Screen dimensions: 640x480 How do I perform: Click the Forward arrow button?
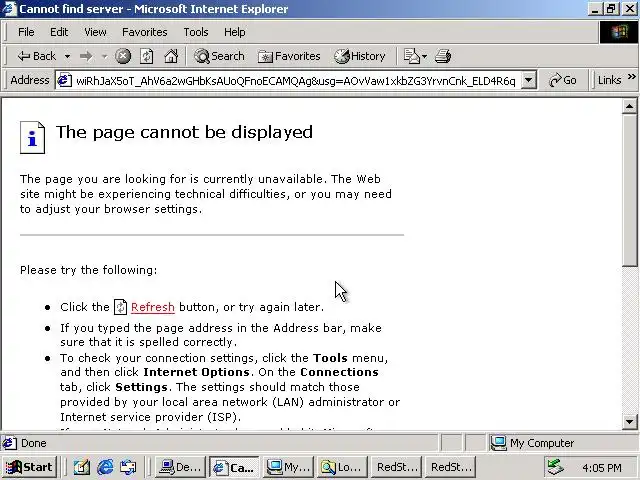click(86, 56)
